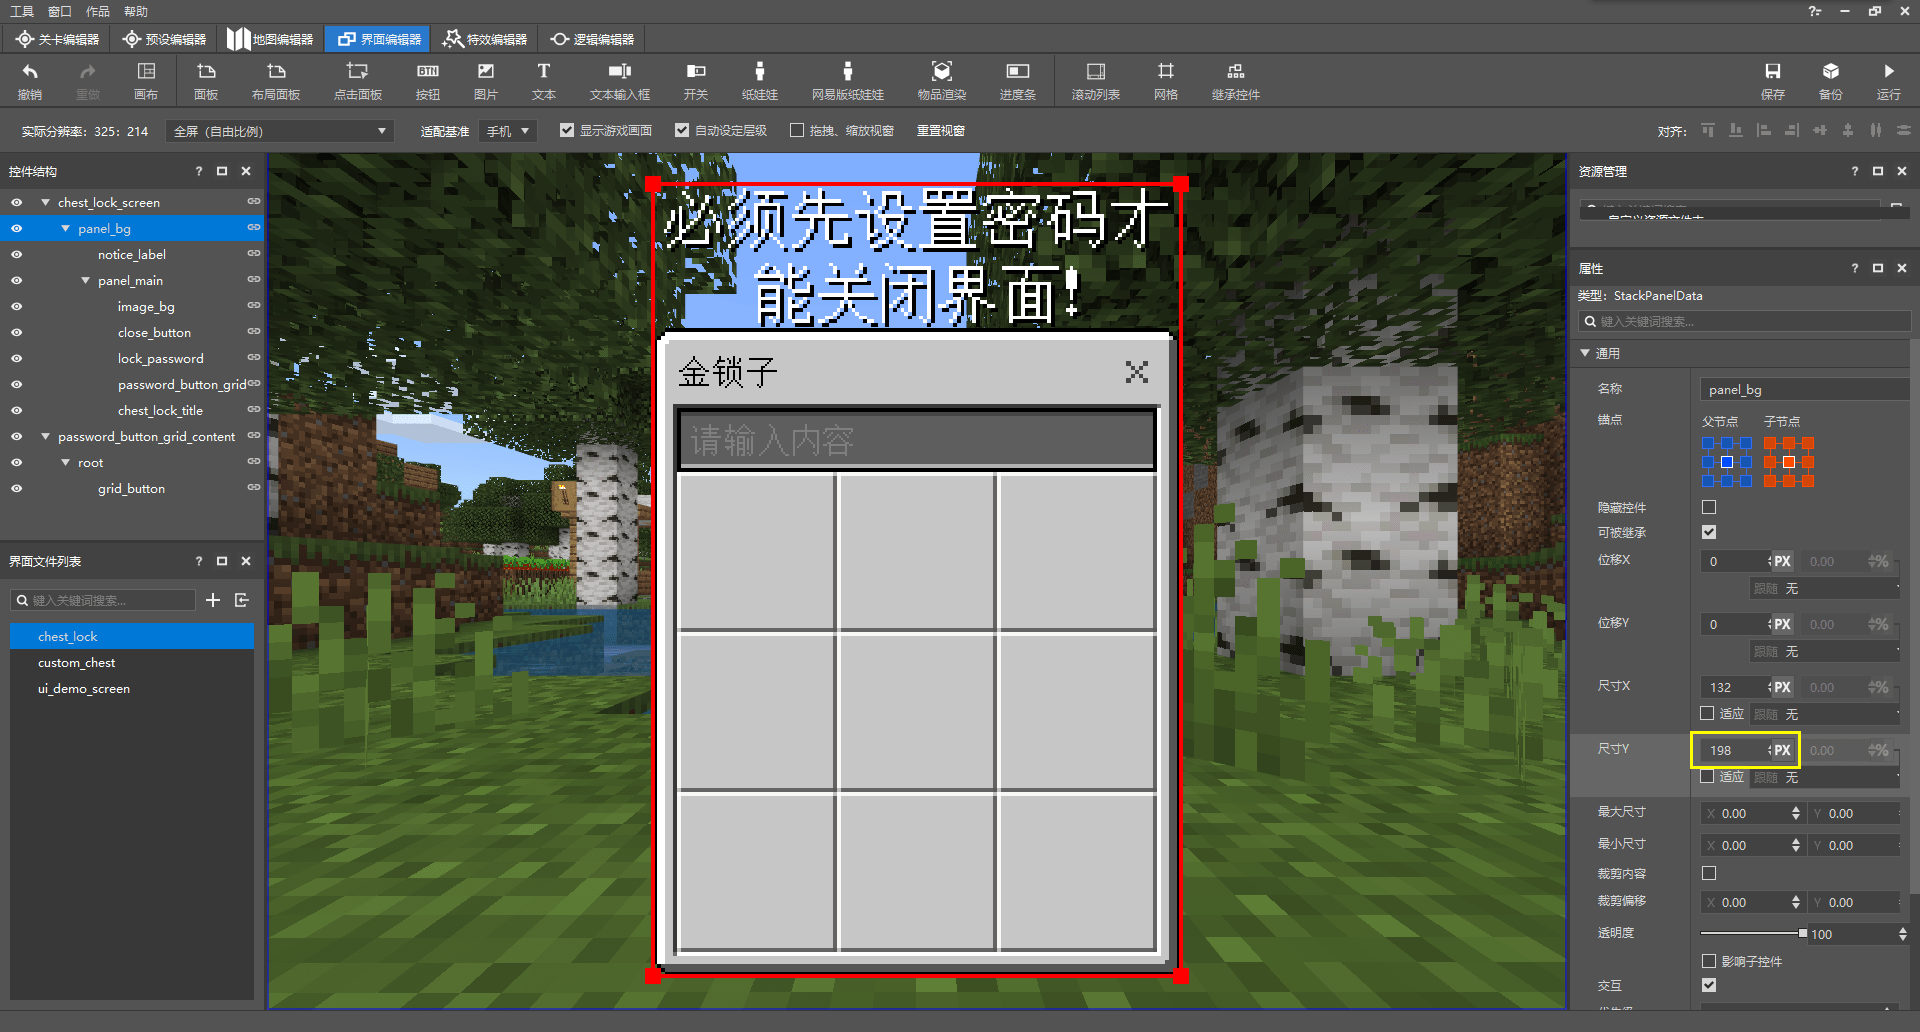
Task: Click Reset Viewport (重置视窗) button
Action: tap(941, 130)
